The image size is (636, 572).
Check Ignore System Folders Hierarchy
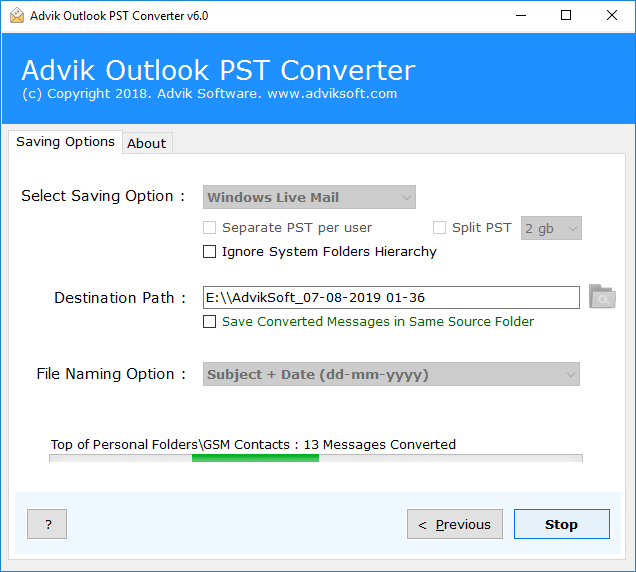(209, 252)
